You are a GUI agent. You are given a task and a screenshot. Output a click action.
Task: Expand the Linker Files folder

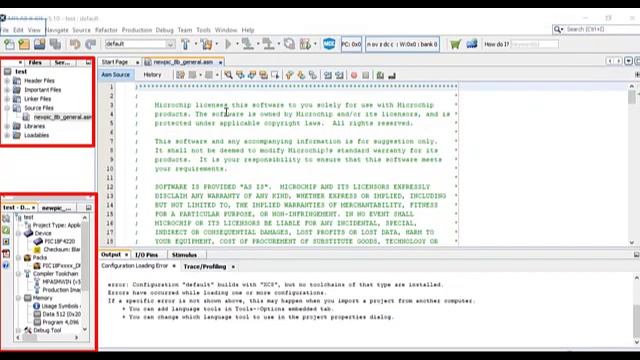point(7,99)
